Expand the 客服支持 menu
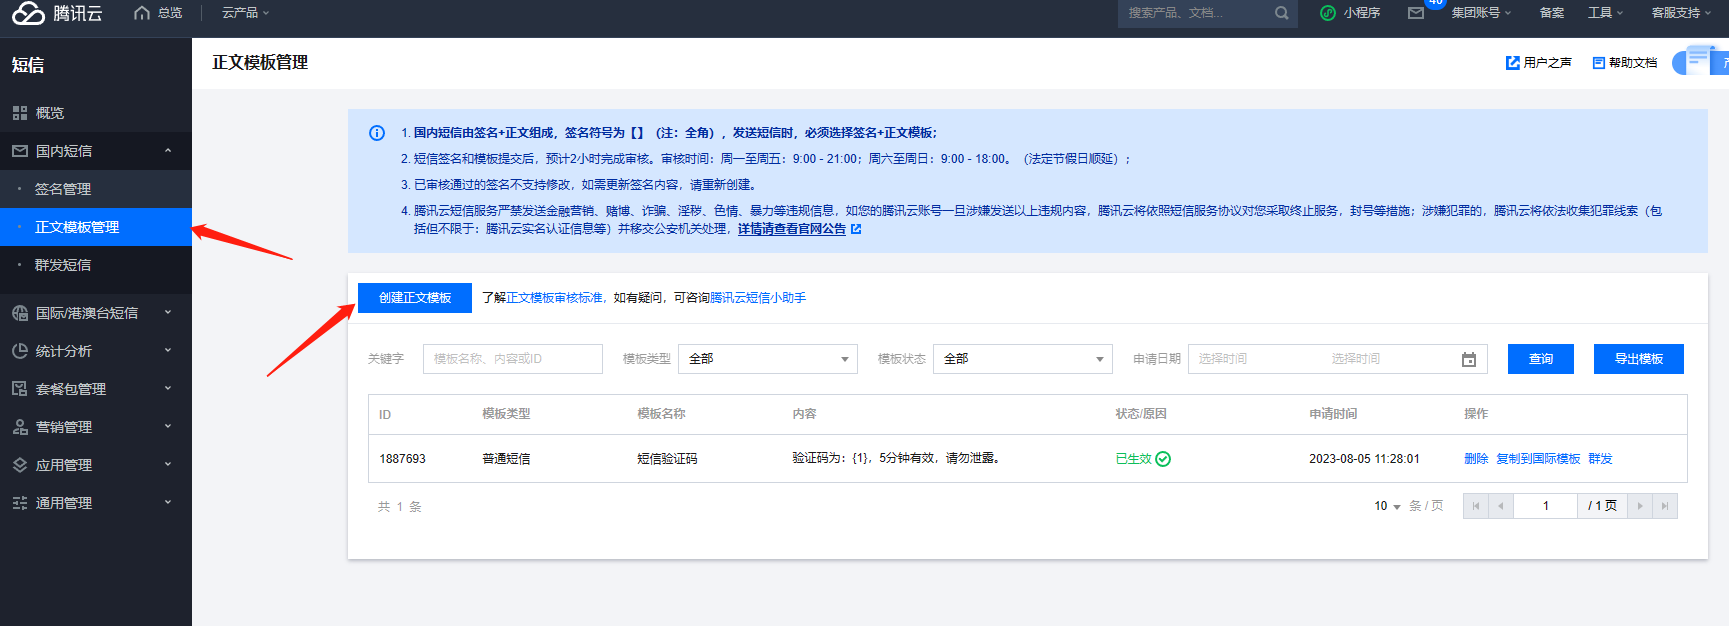Viewport: 1729px width, 626px height. pyautogui.click(x=1682, y=13)
